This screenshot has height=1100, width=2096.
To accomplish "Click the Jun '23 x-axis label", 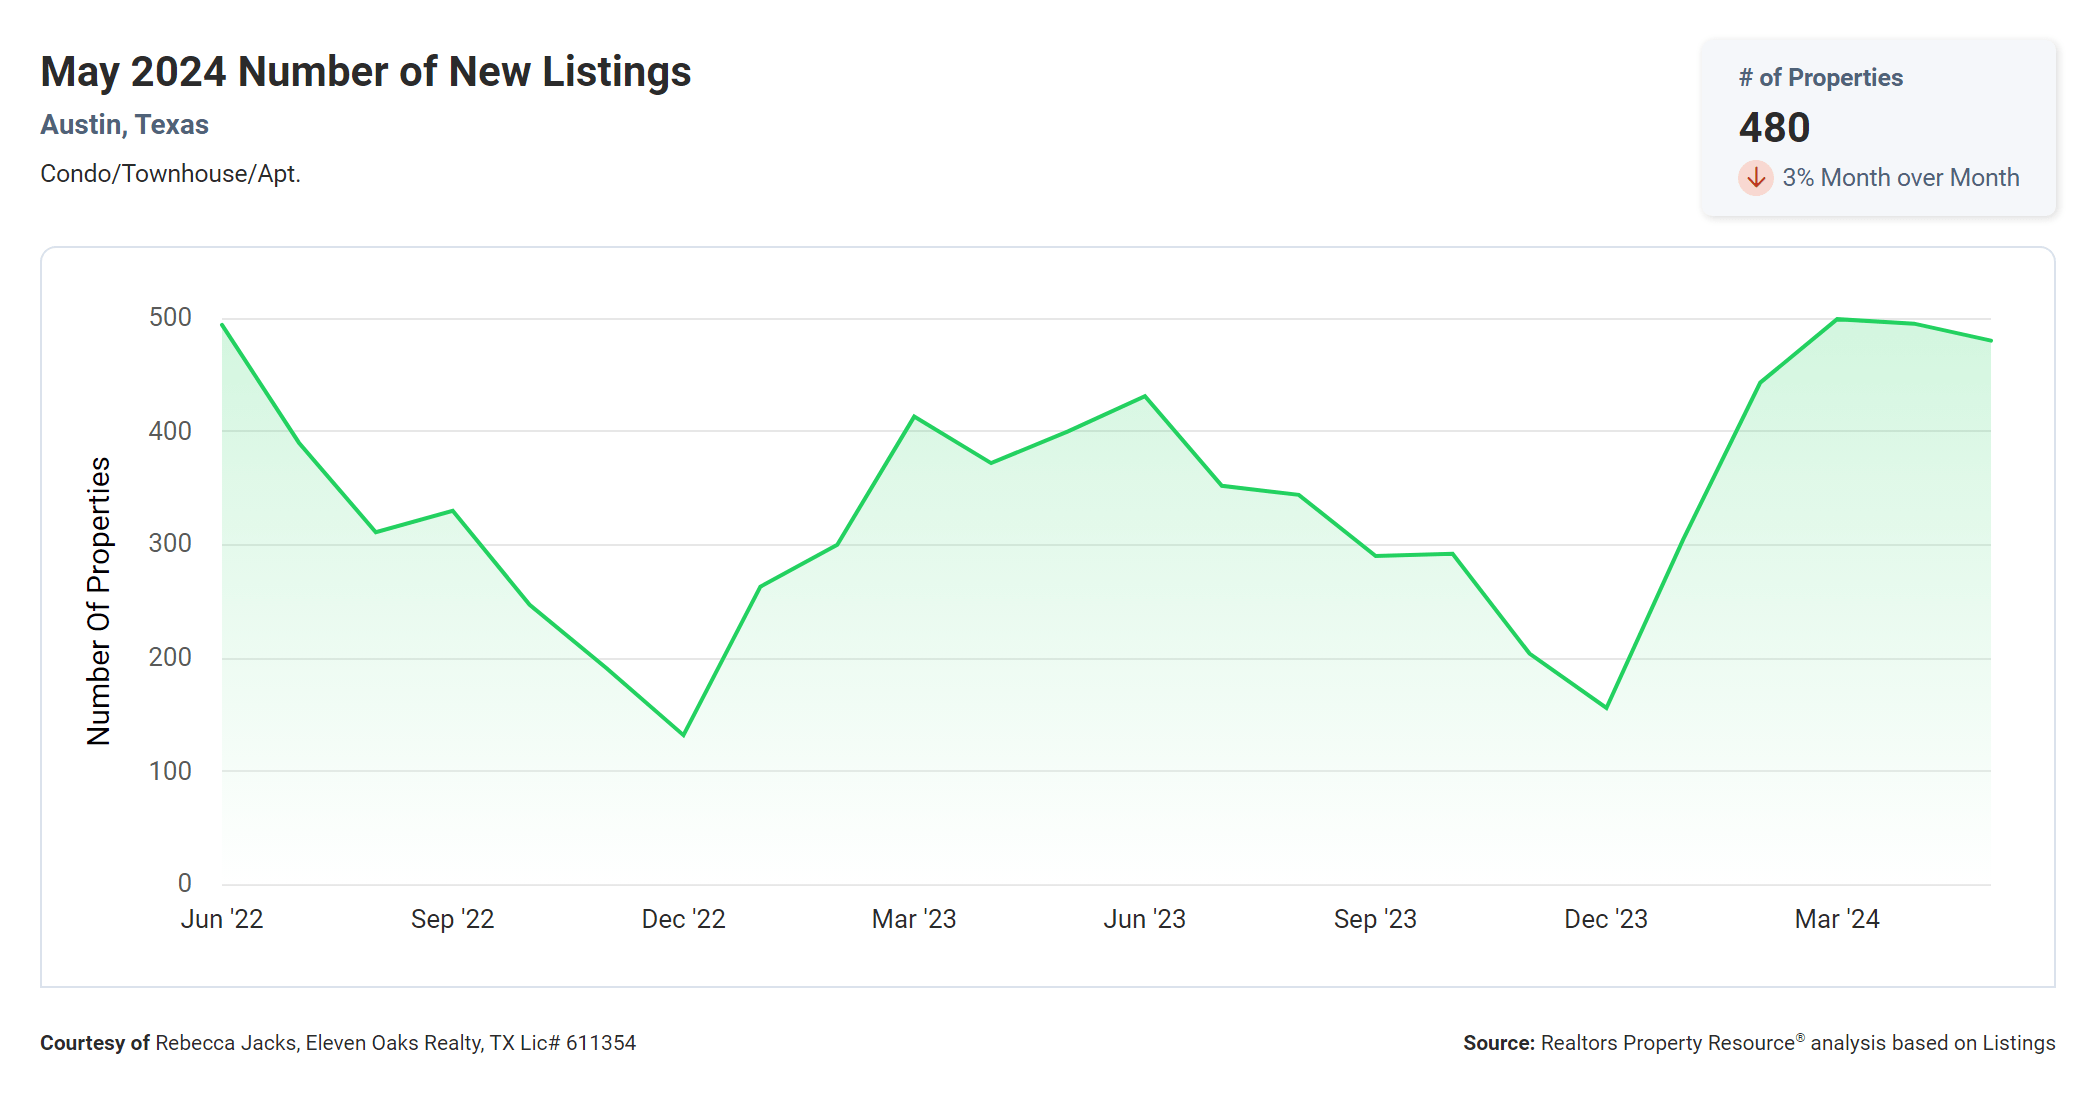I will 1144,919.
